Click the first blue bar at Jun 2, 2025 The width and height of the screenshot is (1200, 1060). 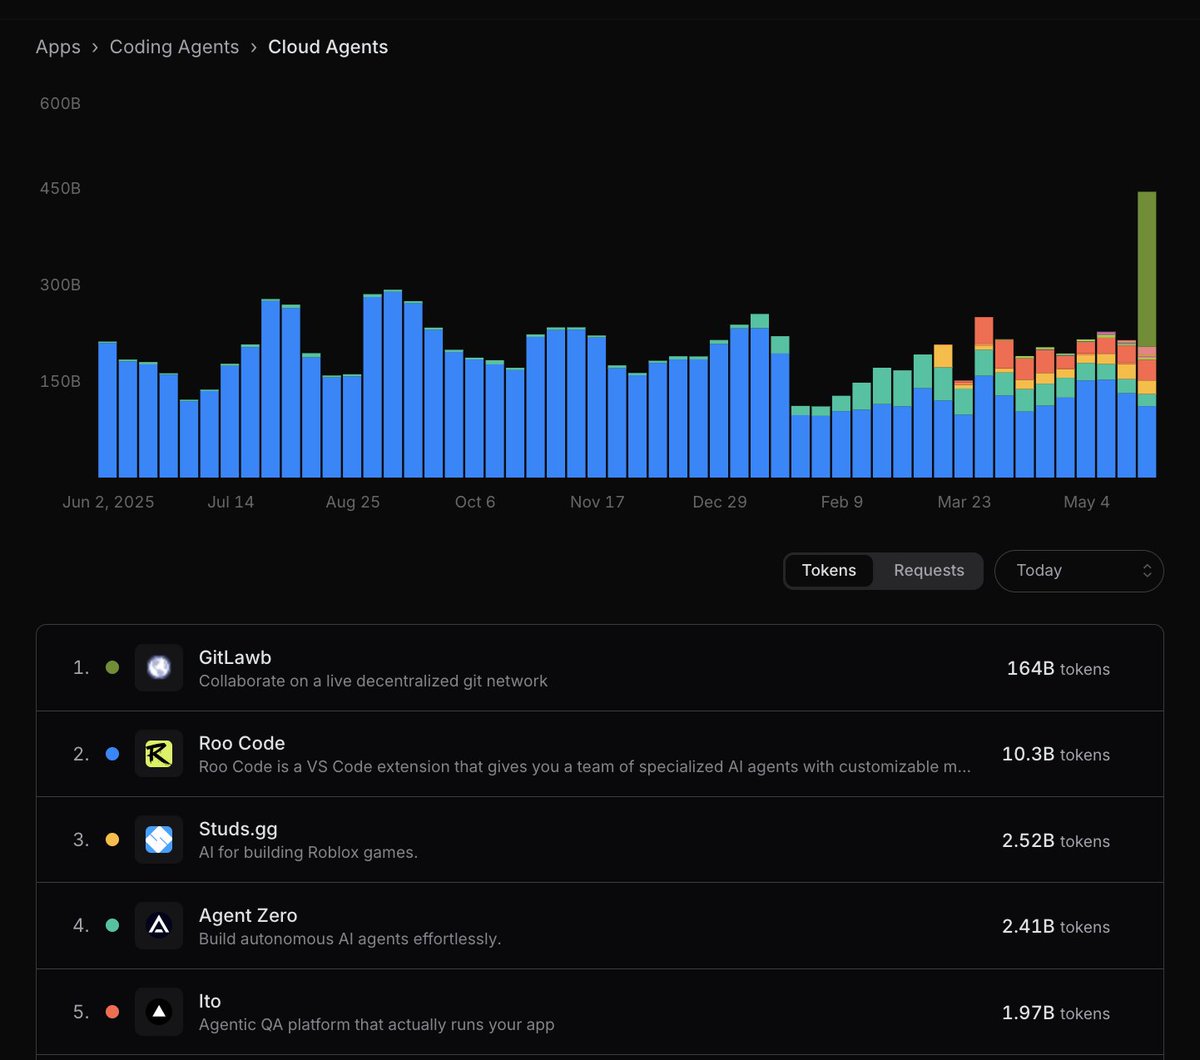tap(107, 410)
